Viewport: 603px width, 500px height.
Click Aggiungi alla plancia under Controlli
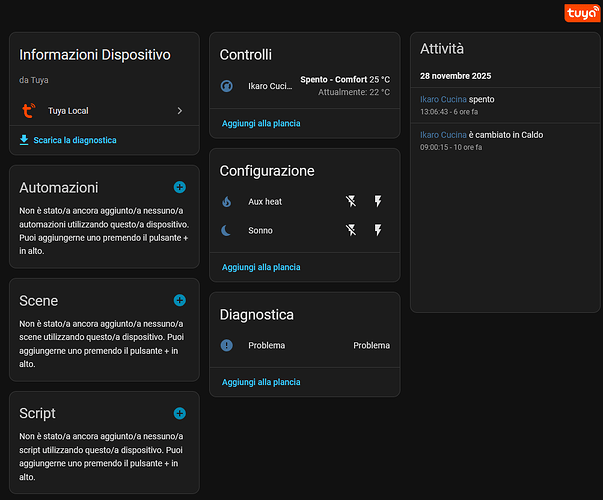[261, 123]
